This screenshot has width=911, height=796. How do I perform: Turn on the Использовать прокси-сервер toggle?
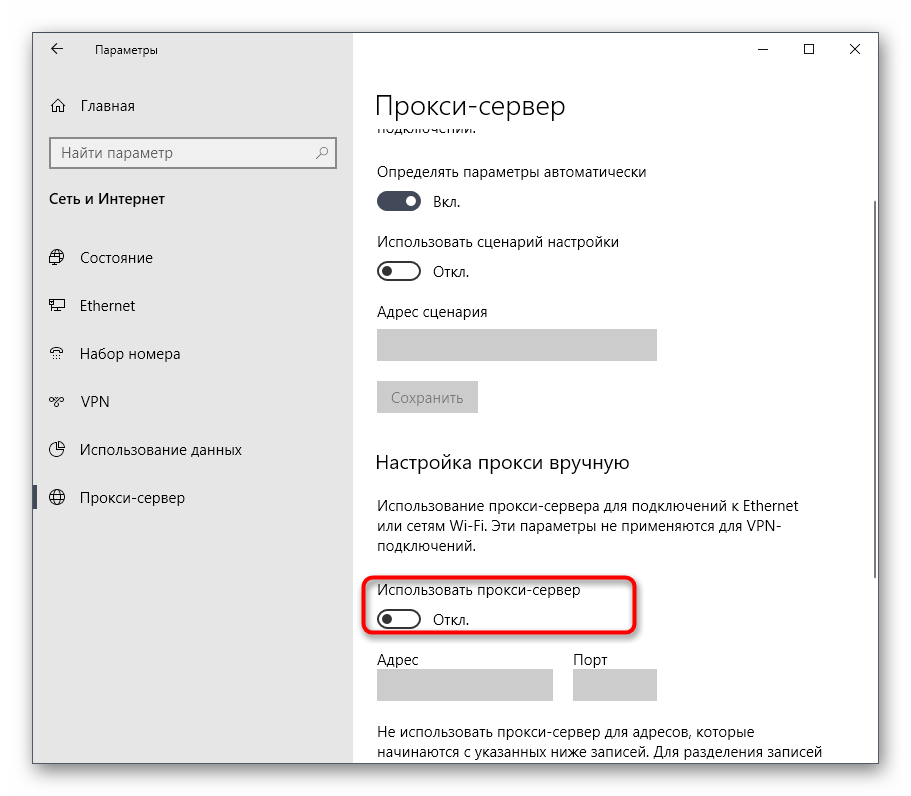399,620
